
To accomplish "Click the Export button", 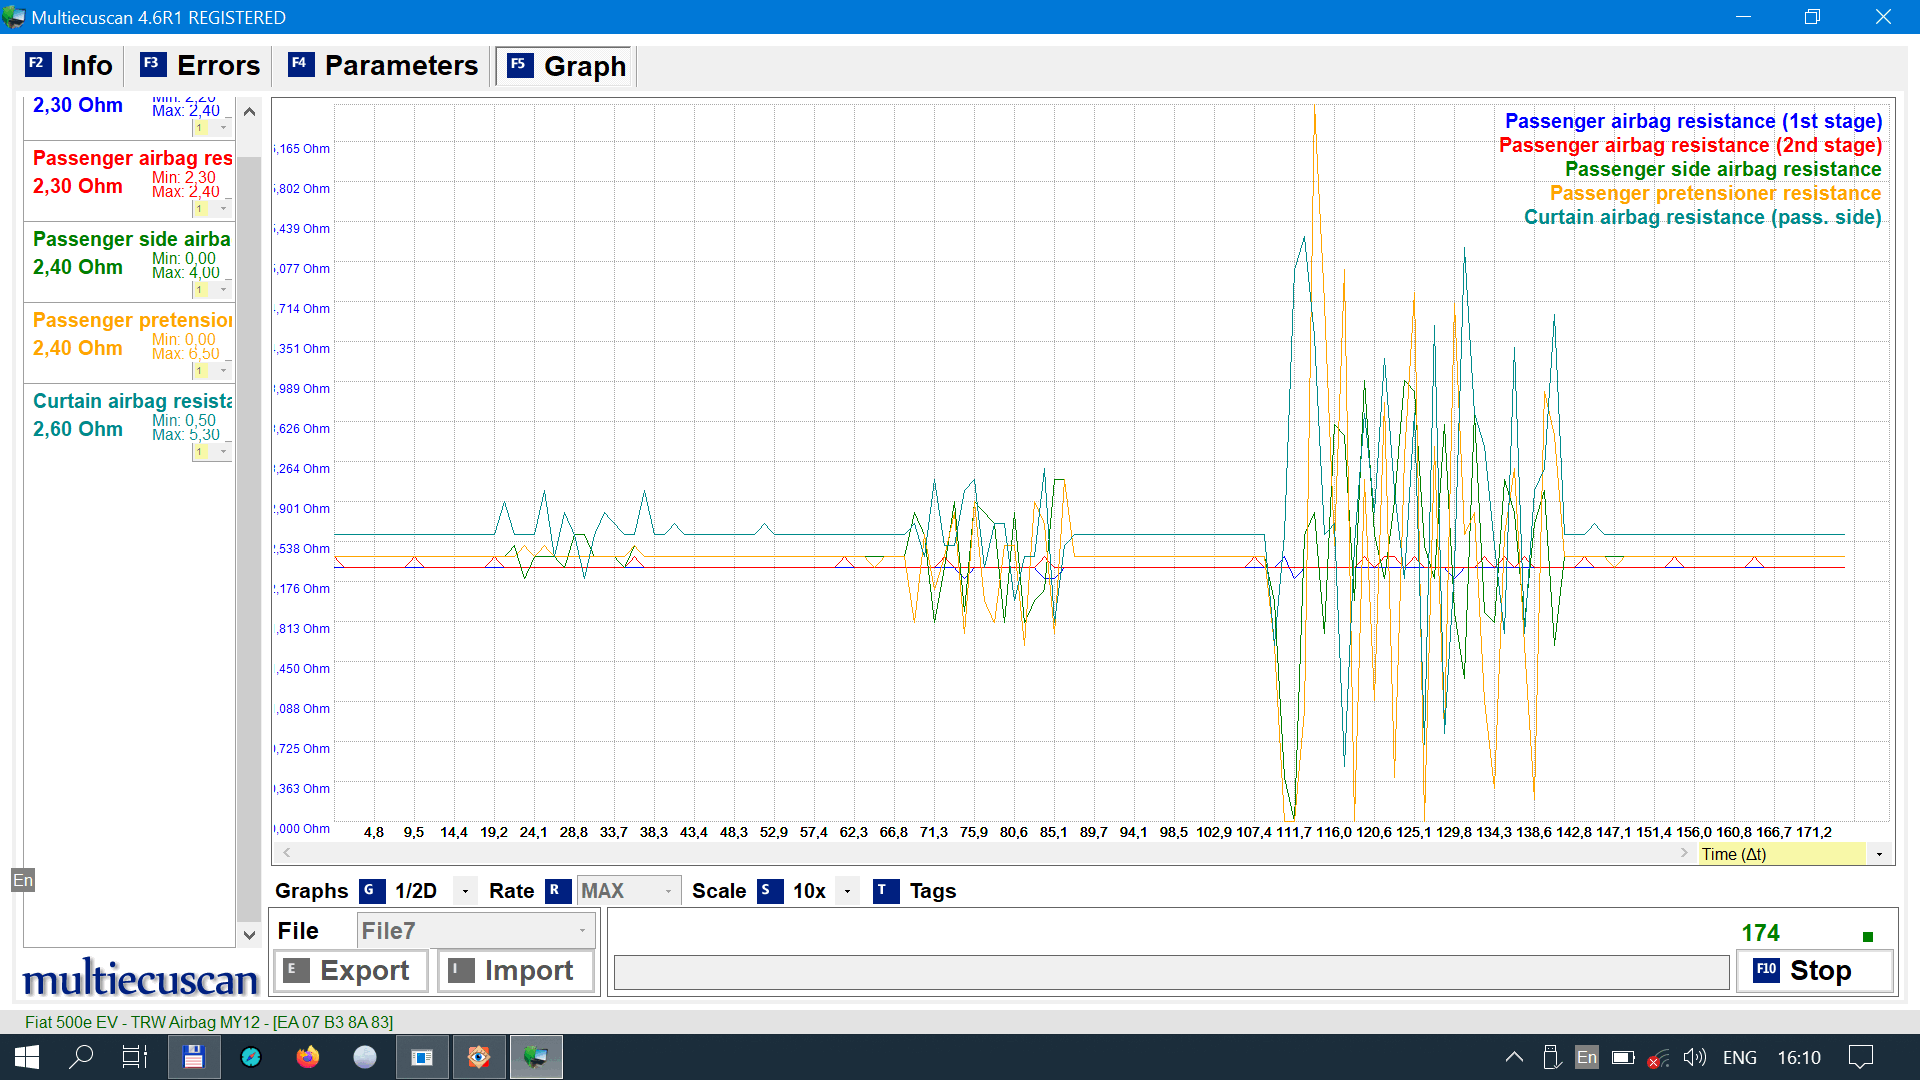I will pos(350,971).
